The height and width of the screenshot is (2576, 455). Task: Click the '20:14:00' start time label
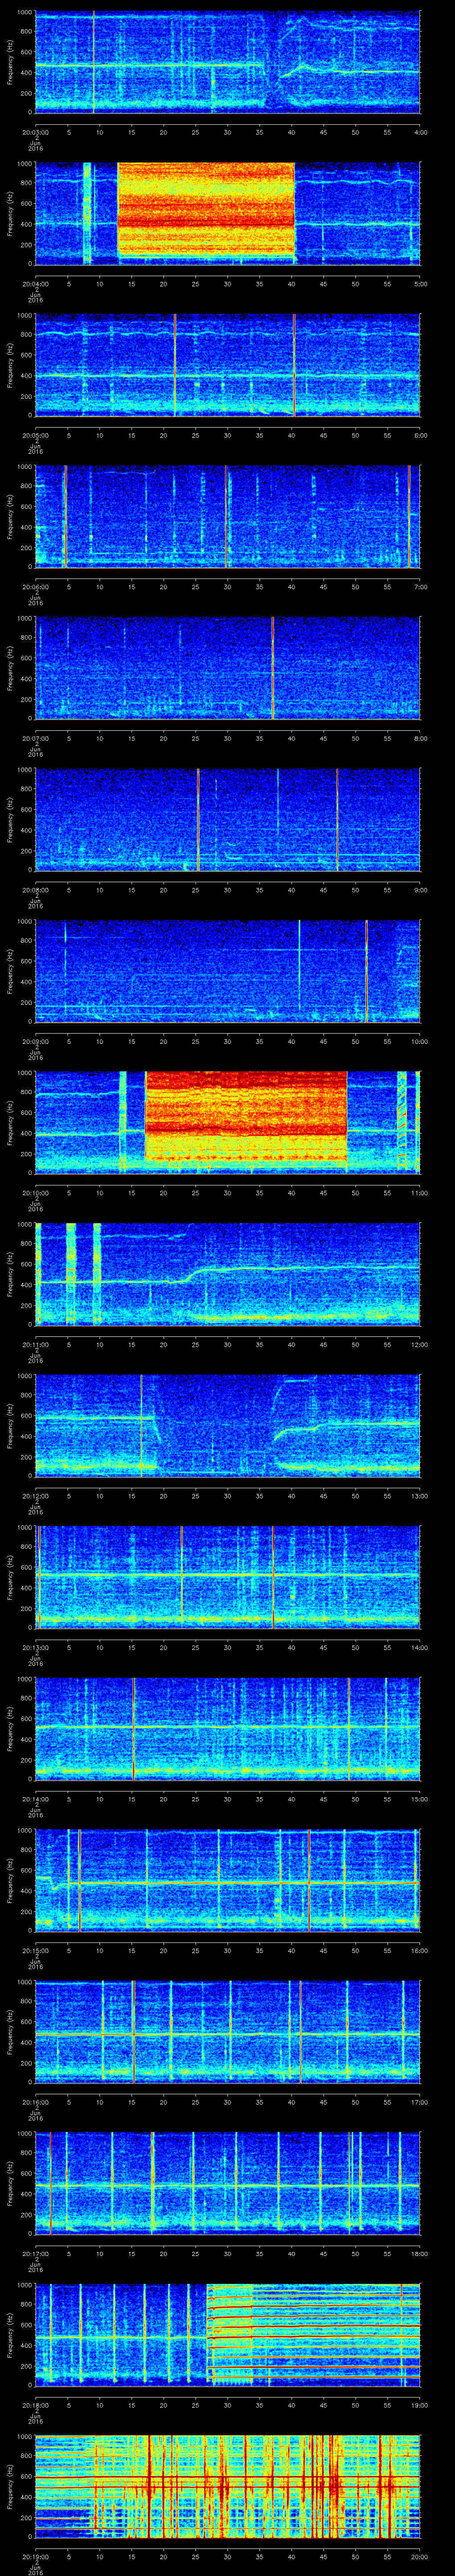(x=35, y=1798)
